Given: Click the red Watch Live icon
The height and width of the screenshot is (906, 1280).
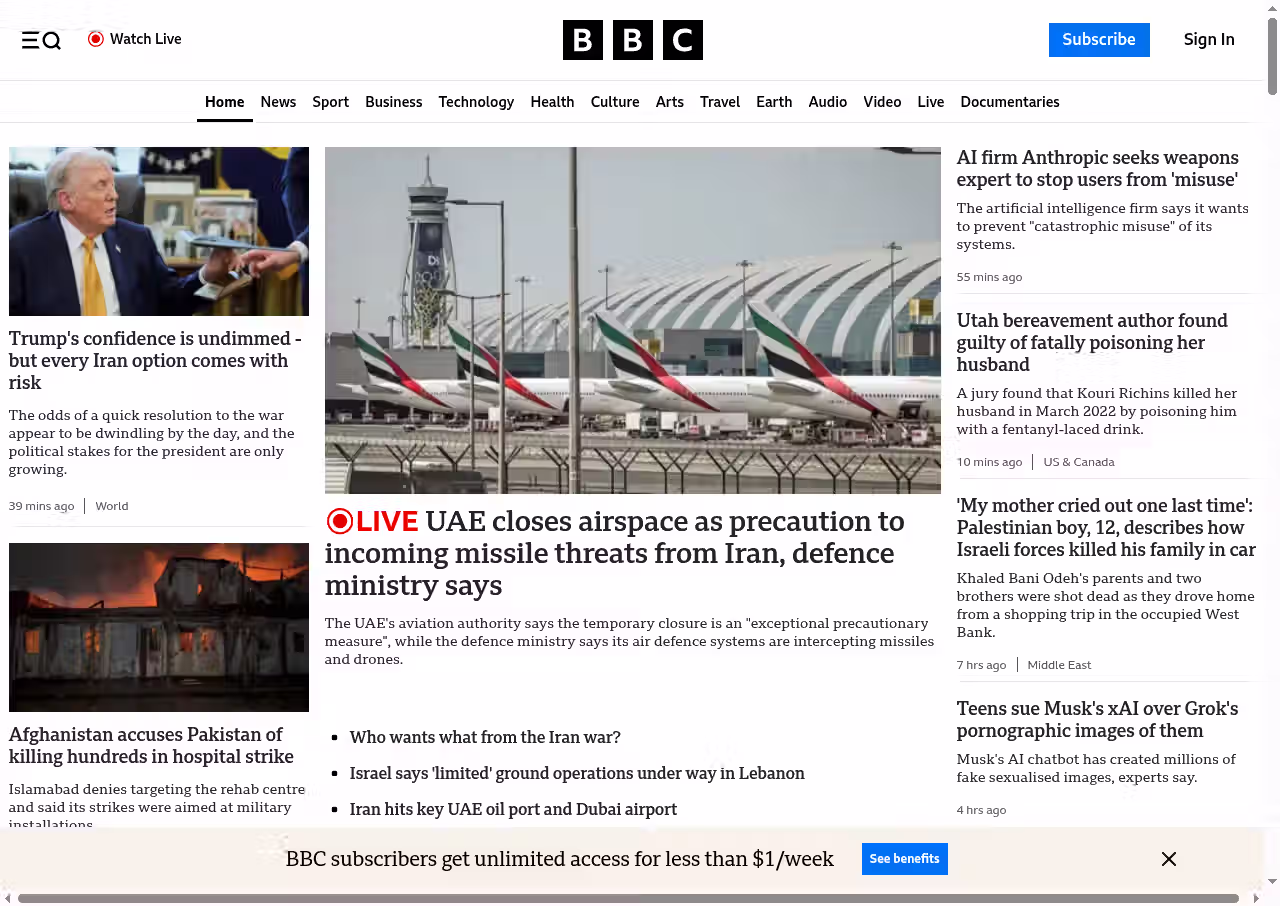Looking at the screenshot, I should pyautogui.click(x=96, y=39).
